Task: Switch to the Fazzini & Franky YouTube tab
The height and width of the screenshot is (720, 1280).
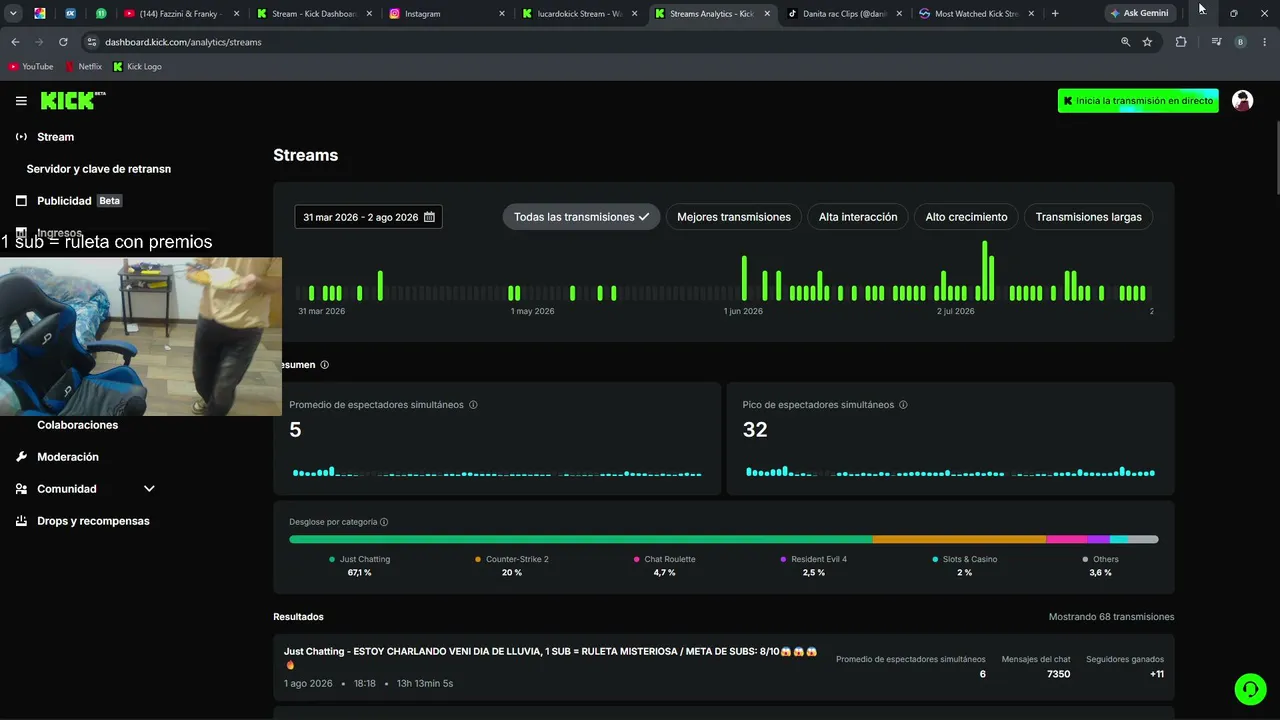Action: pos(181,14)
